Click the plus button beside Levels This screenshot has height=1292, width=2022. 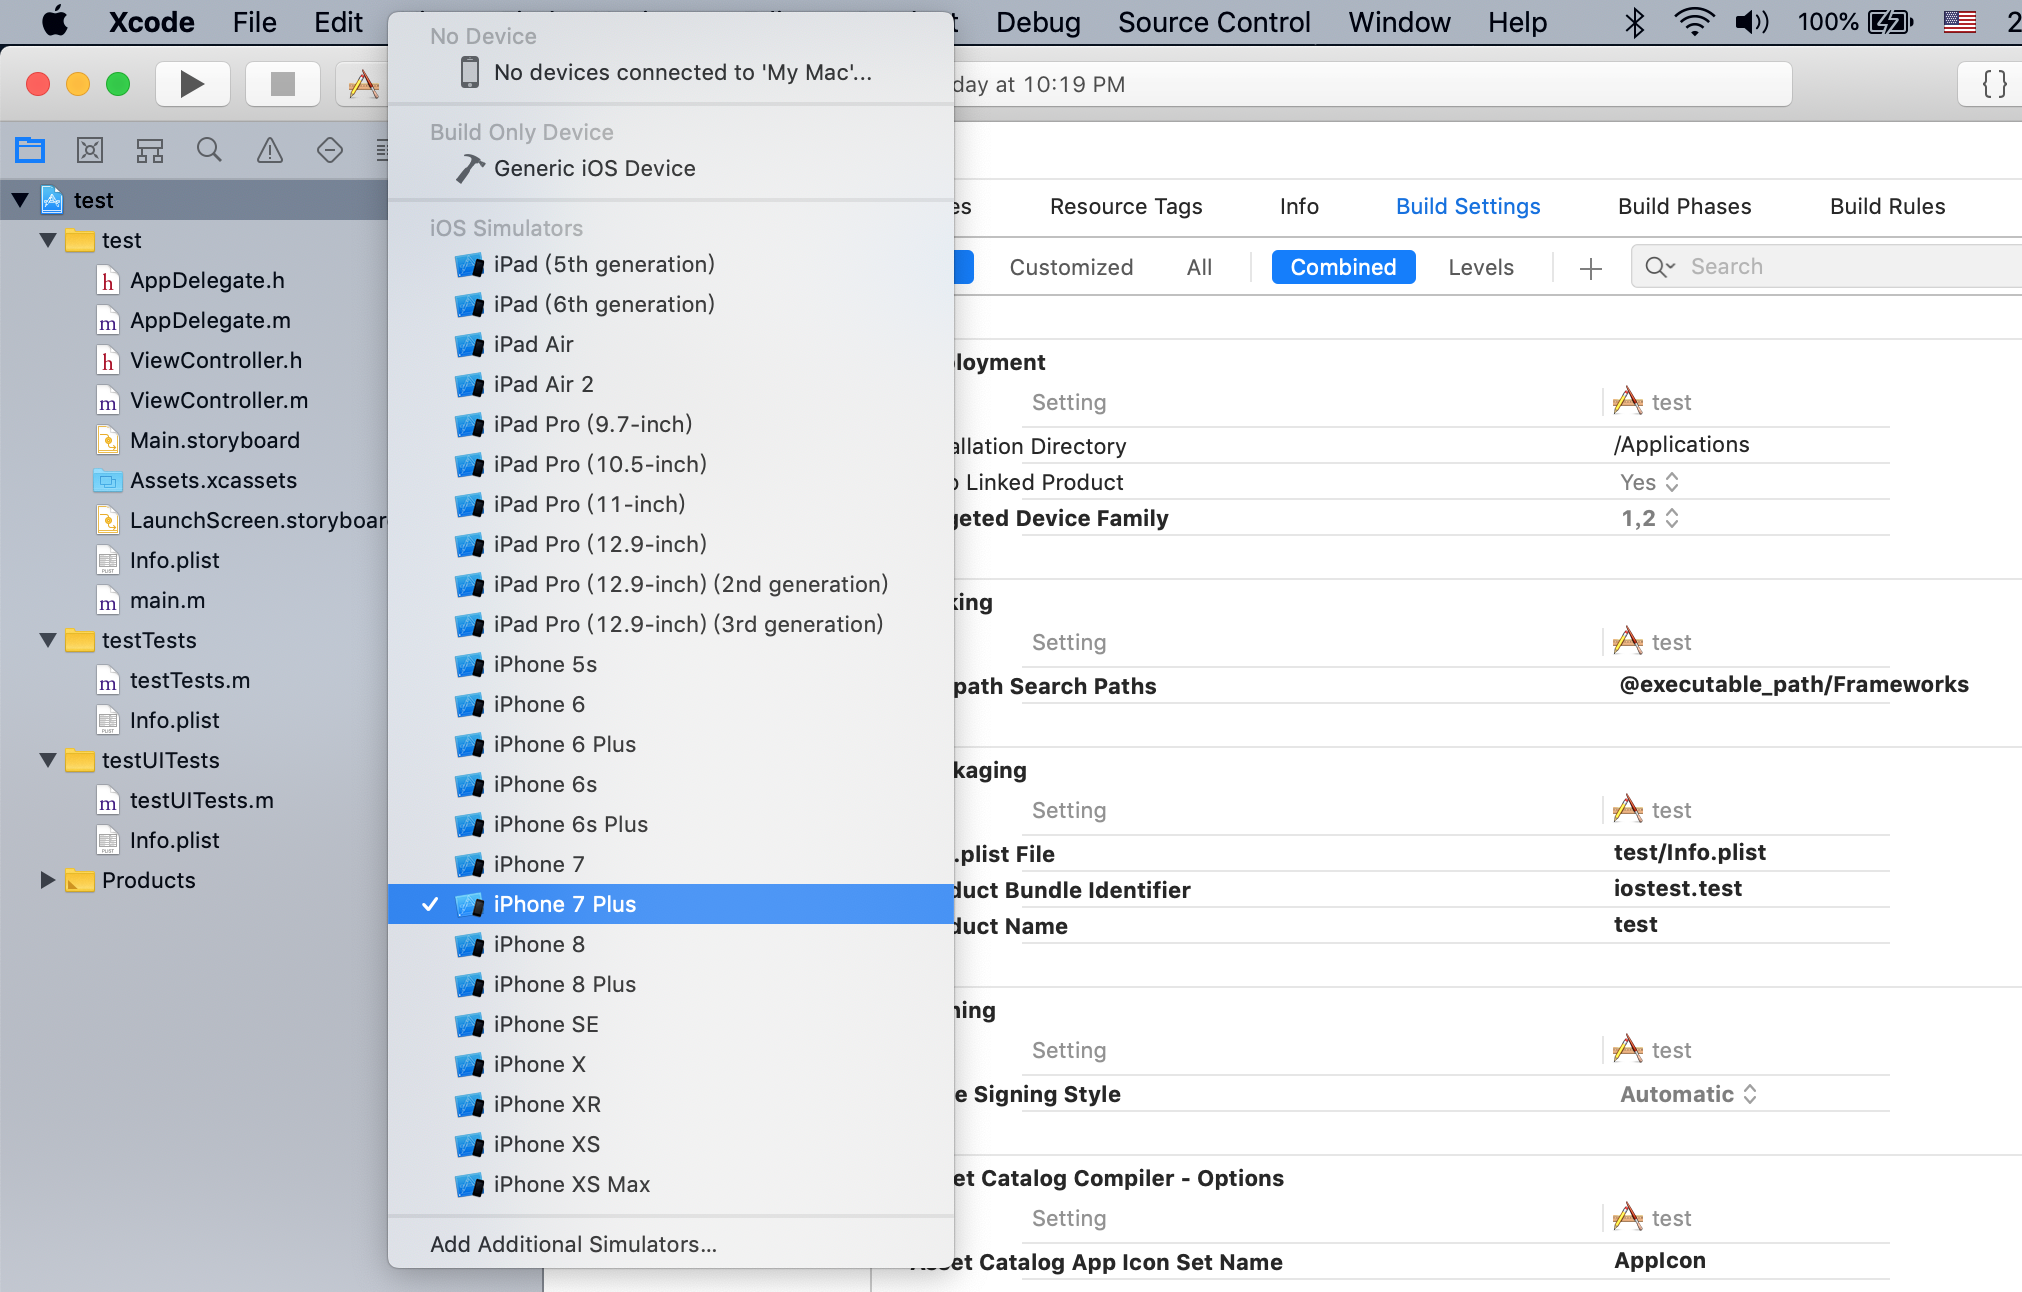[1590, 268]
